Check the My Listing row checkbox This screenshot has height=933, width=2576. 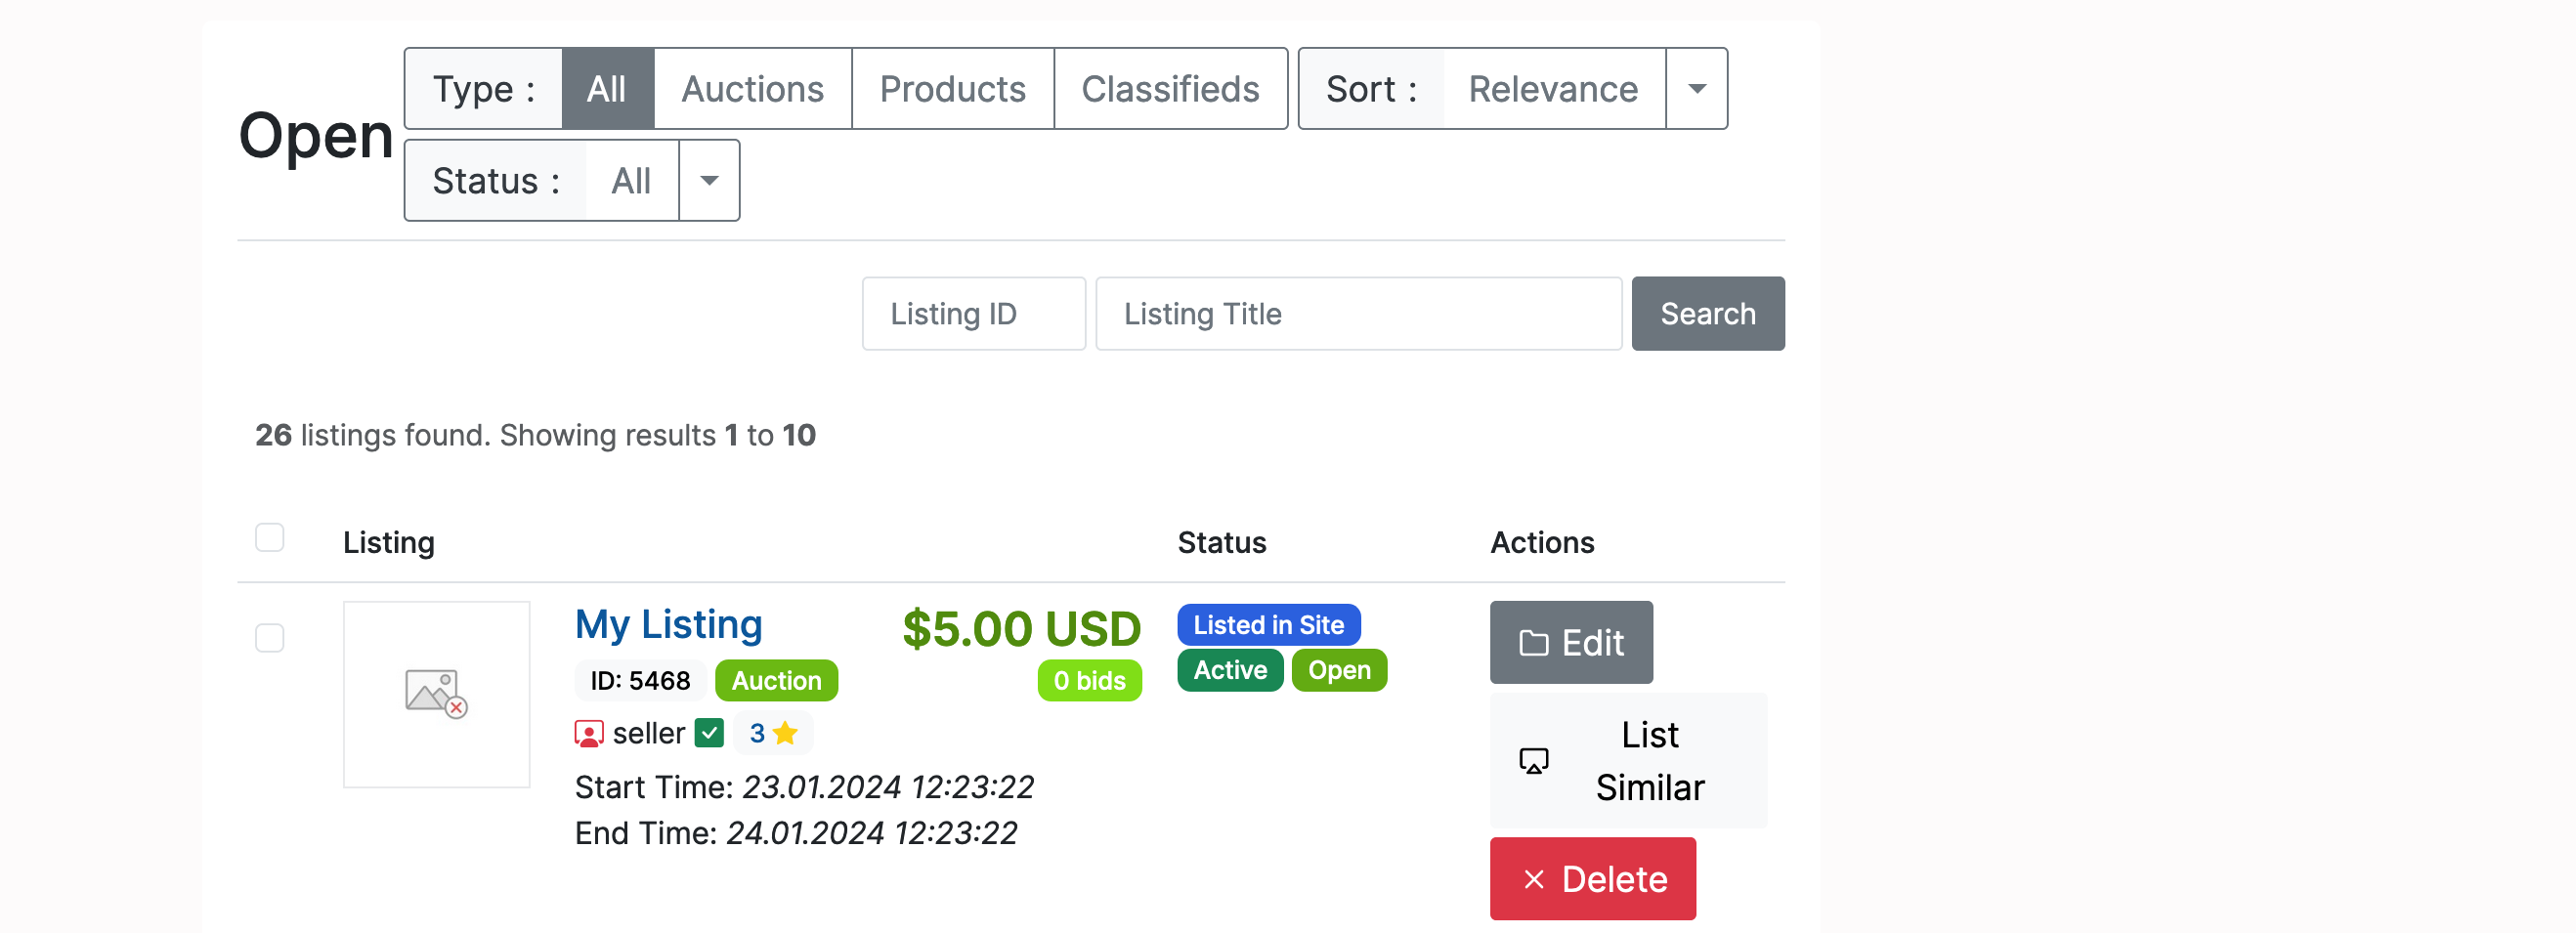click(x=269, y=638)
